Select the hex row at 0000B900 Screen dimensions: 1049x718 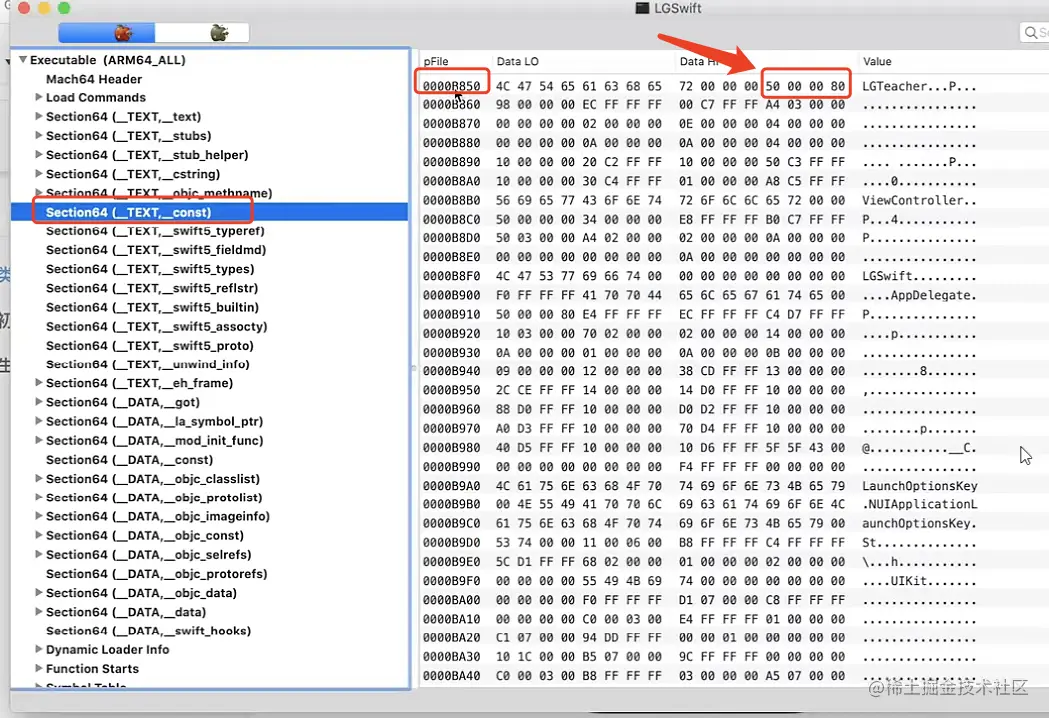click(x=734, y=295)
